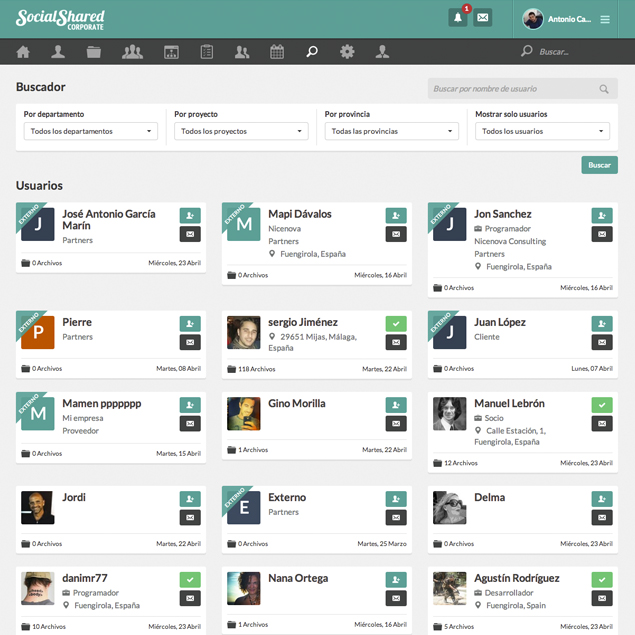This screenshot has height=635, width=635.
Task: Toggle green check on danimr77 card
Action: [x=190, y=580]
